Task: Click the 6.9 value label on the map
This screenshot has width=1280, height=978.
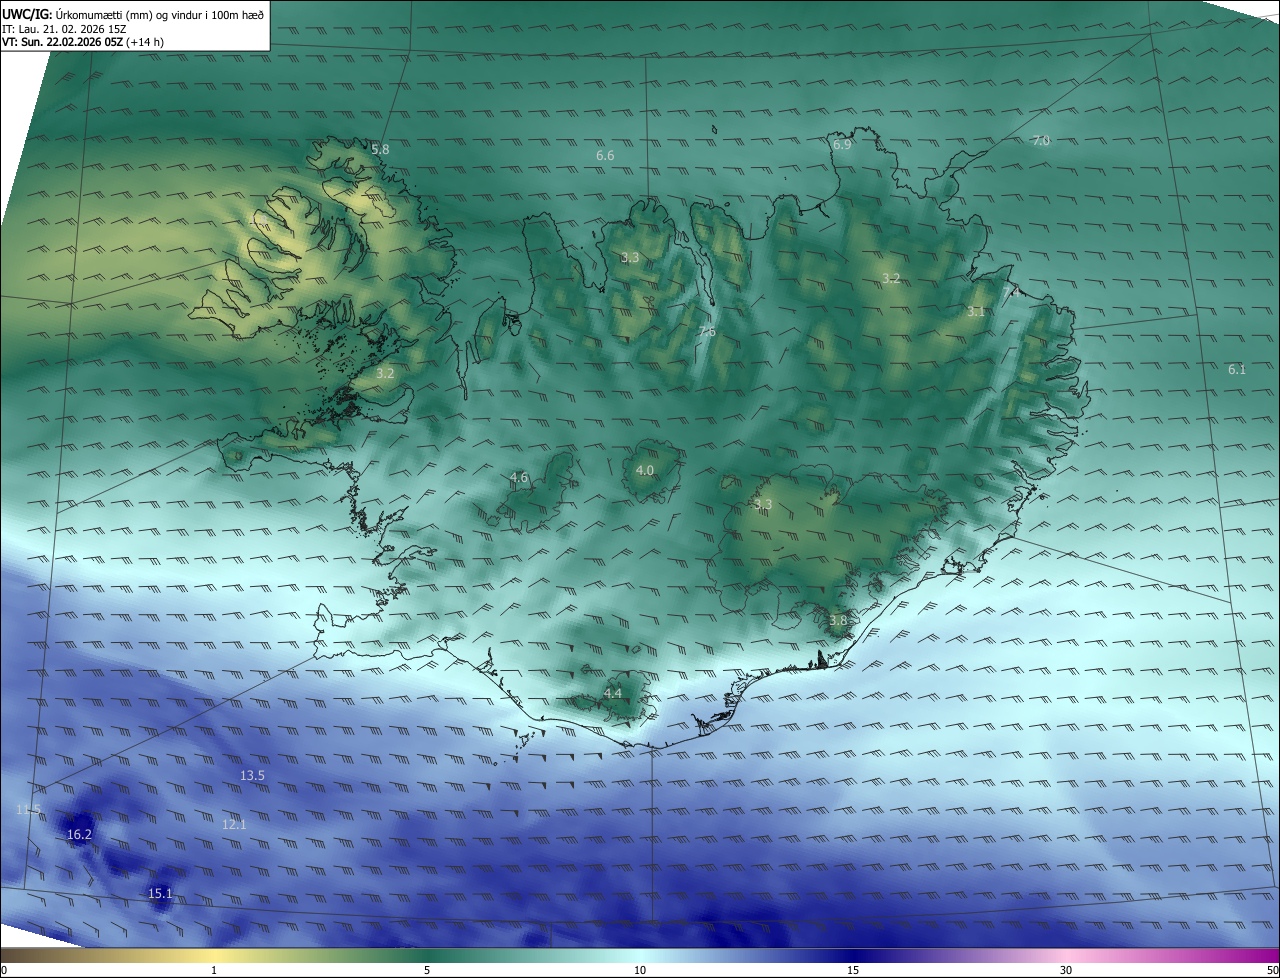Action: (842, 145)
